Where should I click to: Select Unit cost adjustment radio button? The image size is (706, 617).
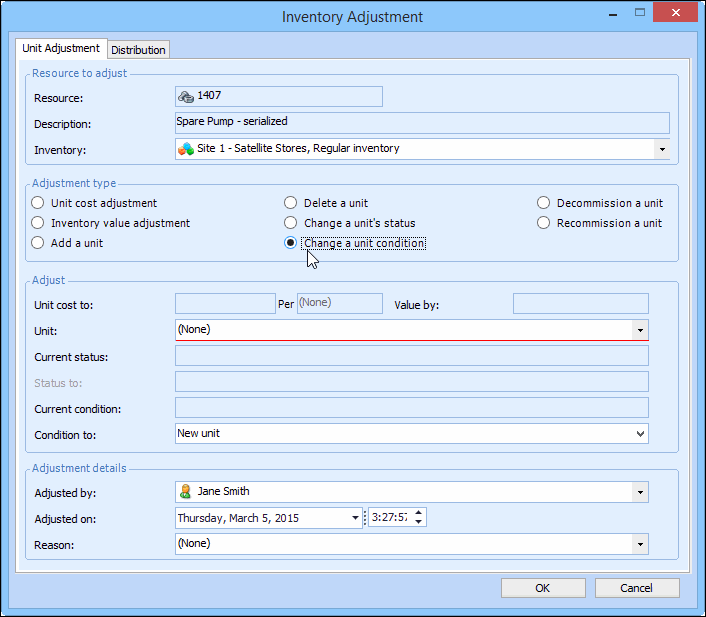tap(38, 203)
